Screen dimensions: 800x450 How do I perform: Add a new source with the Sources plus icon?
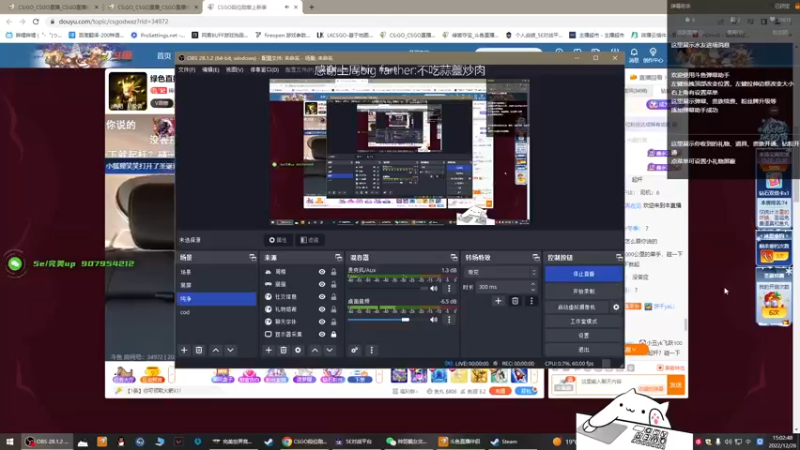(x=268, y=351)
